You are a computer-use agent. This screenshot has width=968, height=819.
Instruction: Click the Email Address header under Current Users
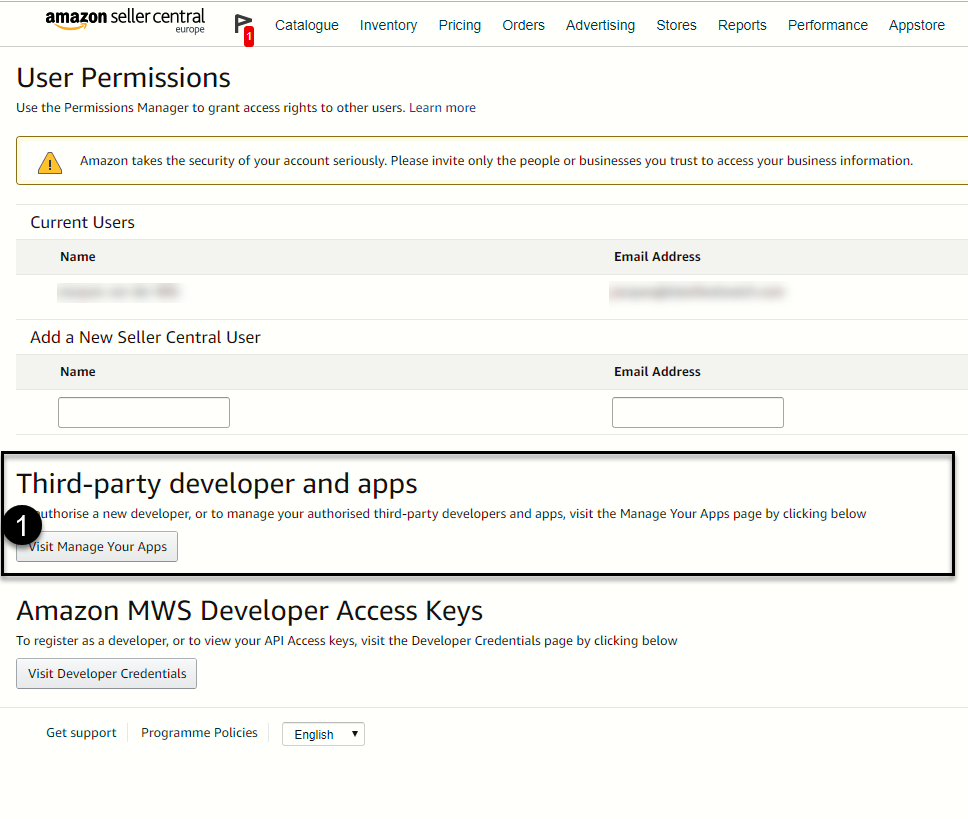pyautogui.click(x=657, y=257)
